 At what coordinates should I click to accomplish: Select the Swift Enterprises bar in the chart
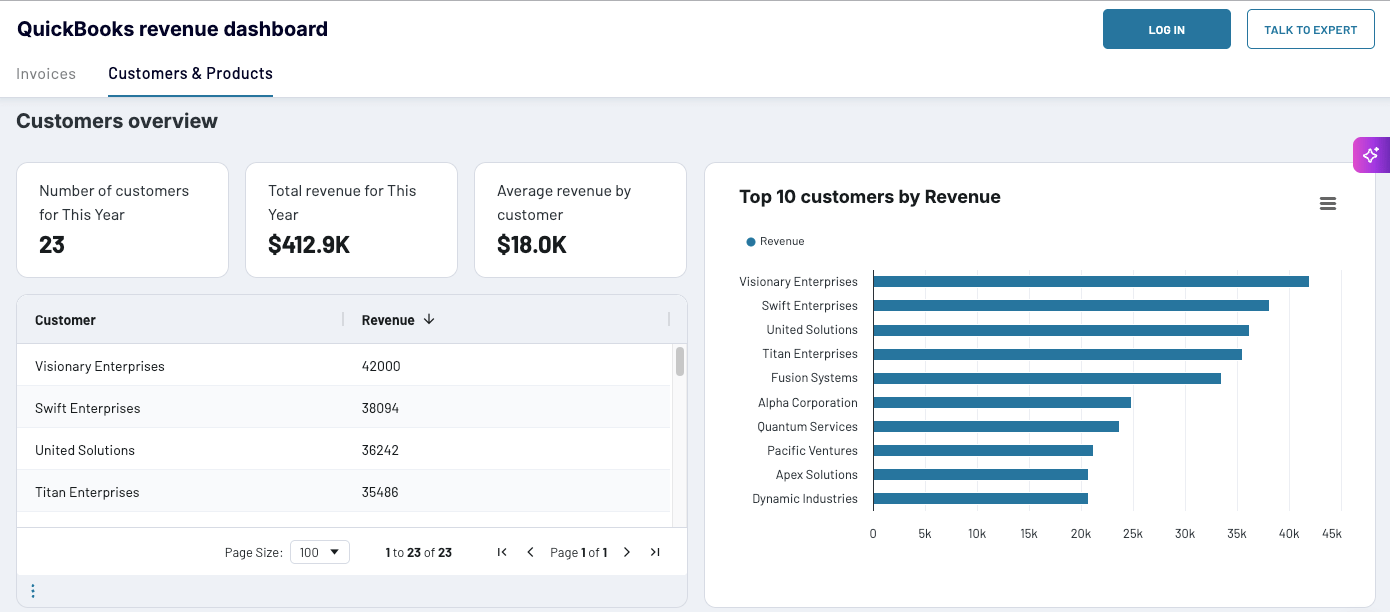tap(1070, 305)
